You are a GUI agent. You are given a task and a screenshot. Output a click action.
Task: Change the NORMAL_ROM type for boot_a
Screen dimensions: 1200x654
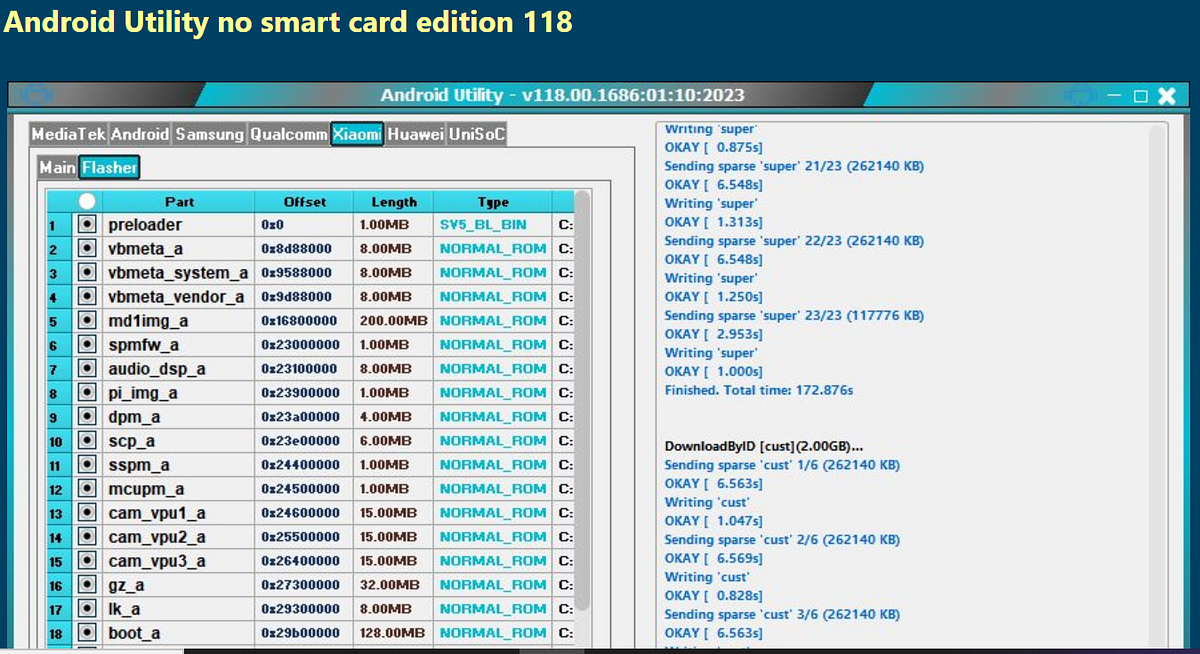click(x=492, y=632)
